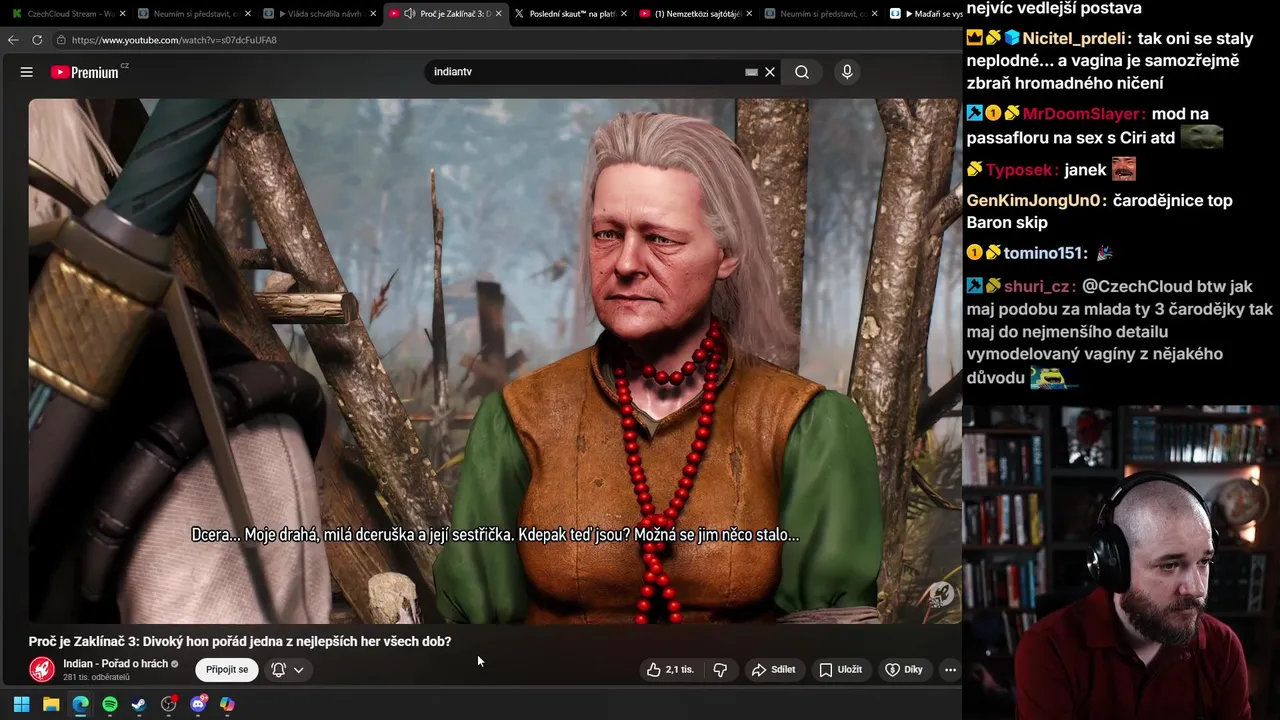Image resolution: width=1280 pixels, height=720 pixels.
Task: Click chat username shuri_cz
Action: pyautogui.click(x=1038, y=286)
